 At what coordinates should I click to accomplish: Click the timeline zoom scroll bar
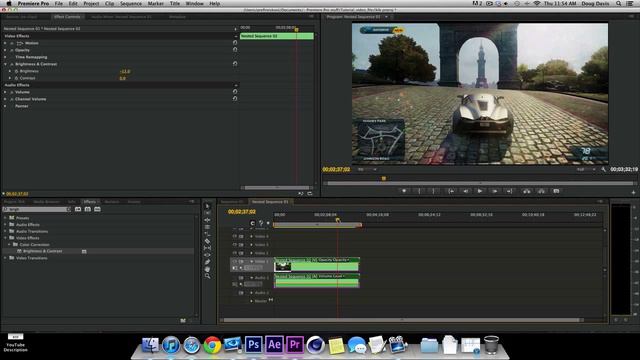402,320
